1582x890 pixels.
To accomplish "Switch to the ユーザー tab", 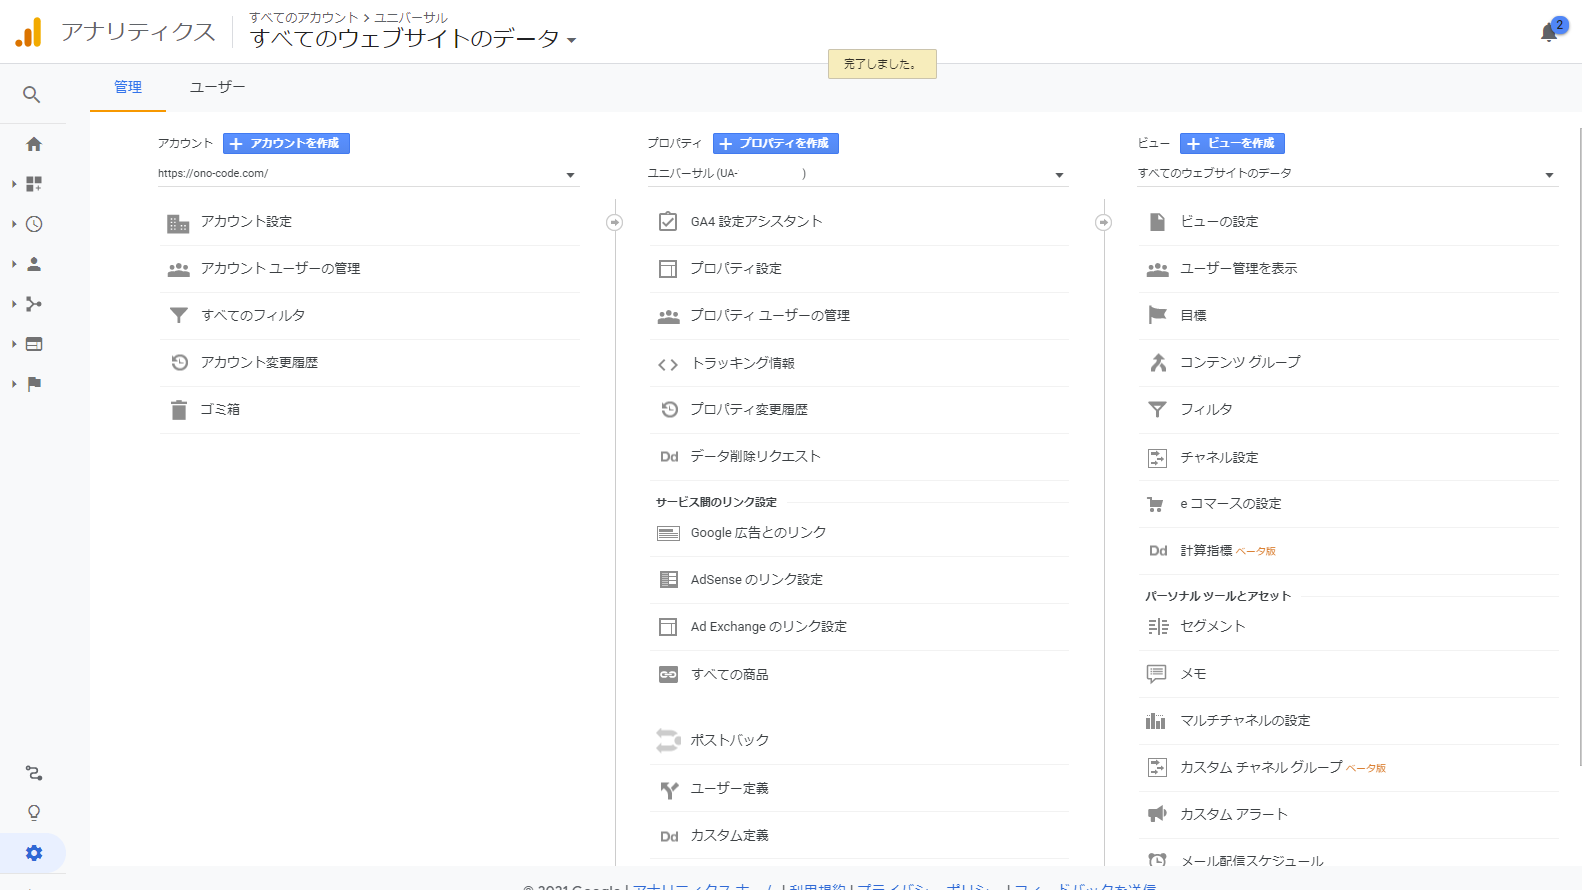I will pyautogui.click(x=218, y=88).
